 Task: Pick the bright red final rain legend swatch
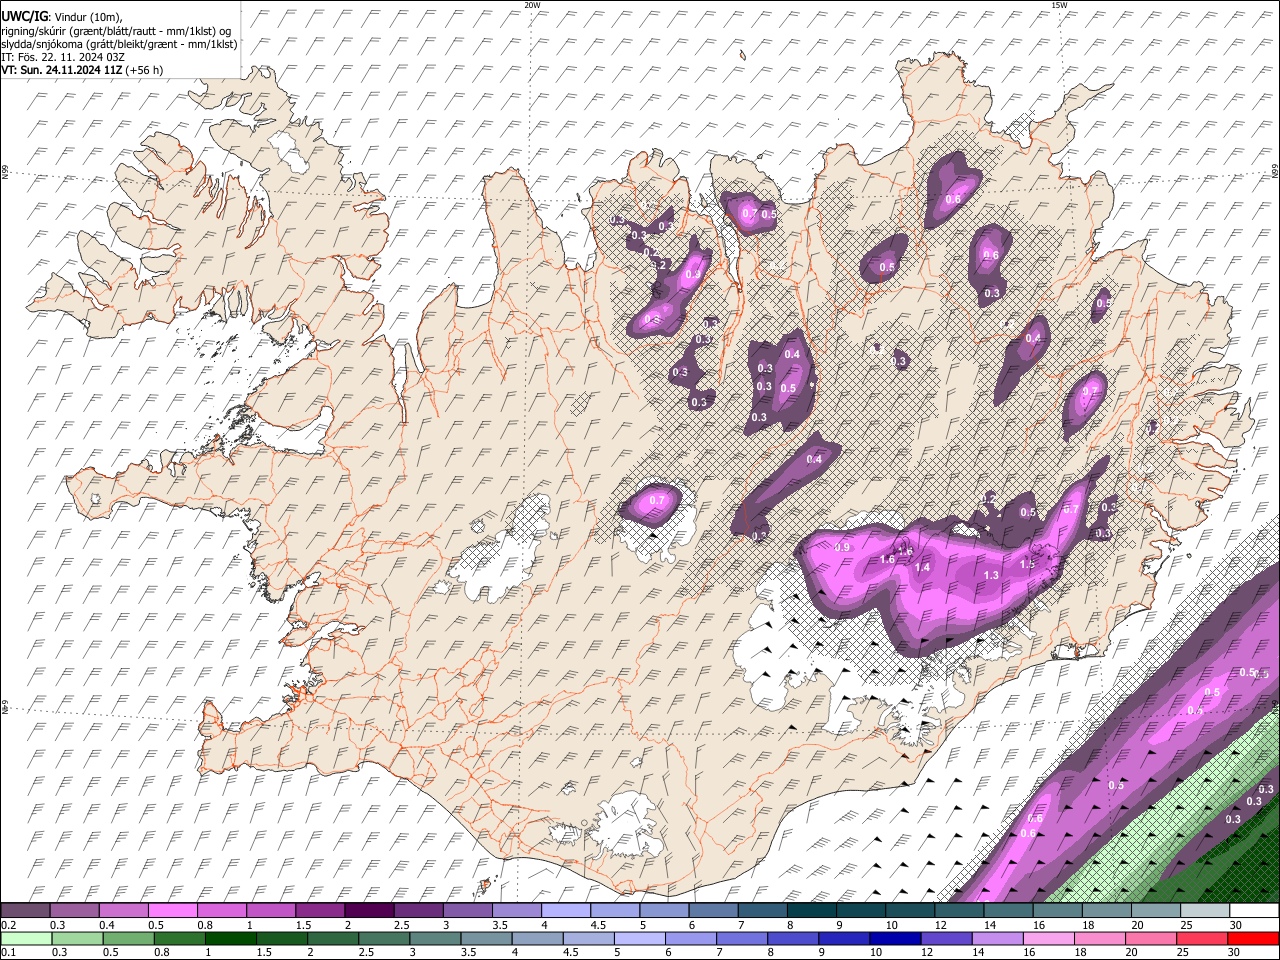[1254, 938]
